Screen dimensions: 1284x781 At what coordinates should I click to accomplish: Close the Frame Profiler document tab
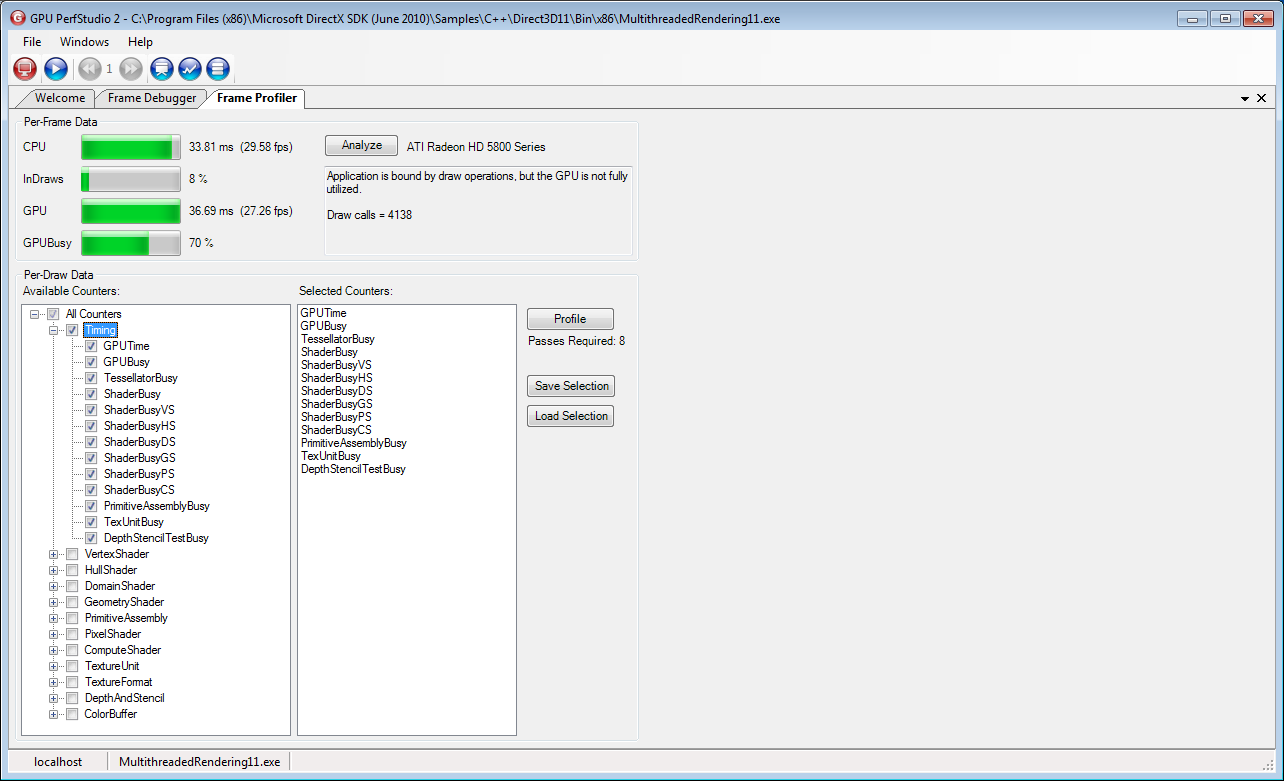pyautogui.click(x=1261, y=98)
